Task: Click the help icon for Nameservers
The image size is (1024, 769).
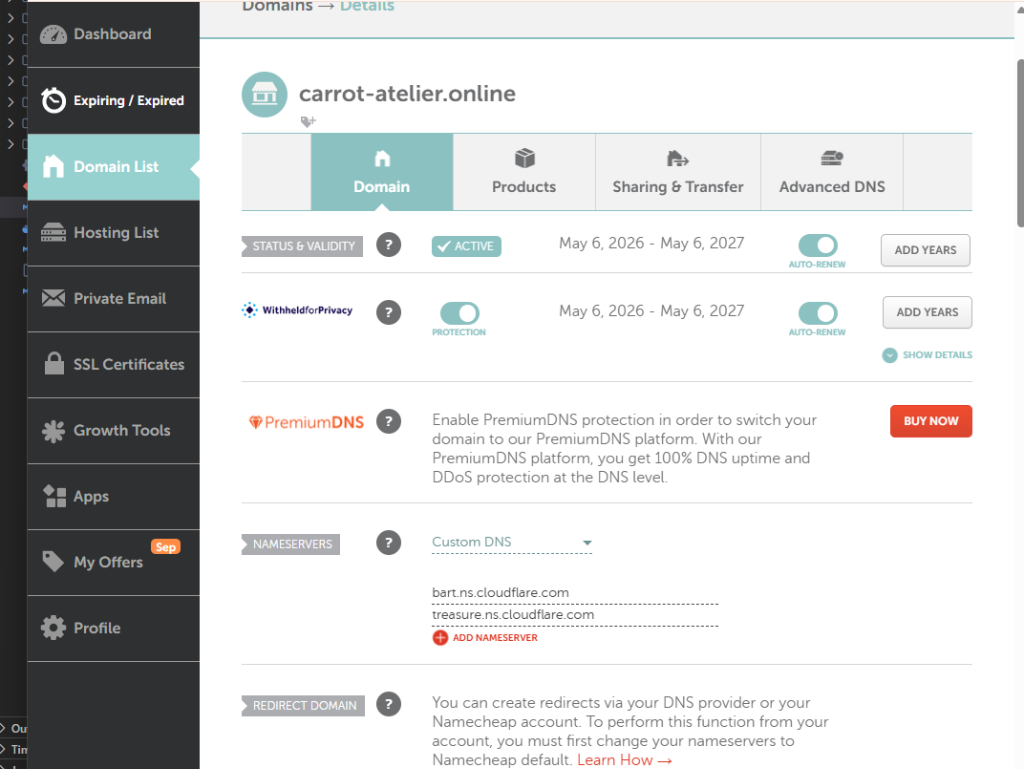Action: 389,542
